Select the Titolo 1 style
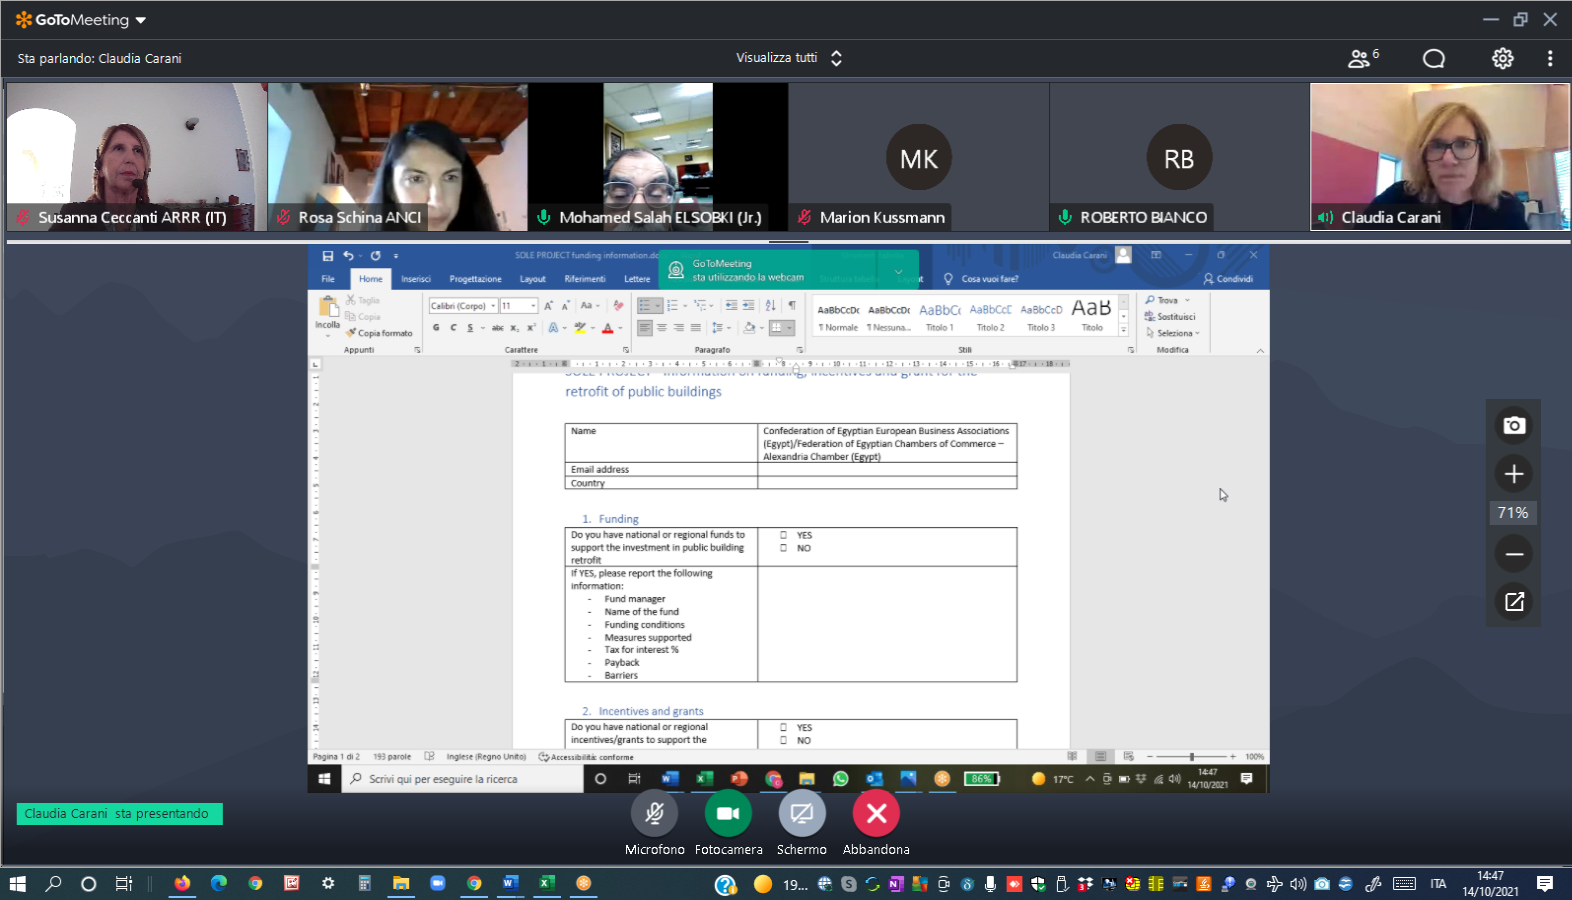1572x900 pixels. [x=940, y=317]
